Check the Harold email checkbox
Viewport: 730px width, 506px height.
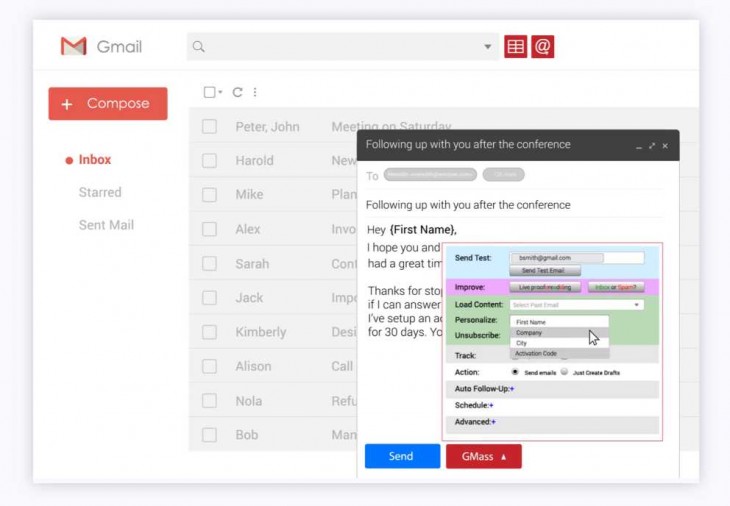tap(210, 161)
